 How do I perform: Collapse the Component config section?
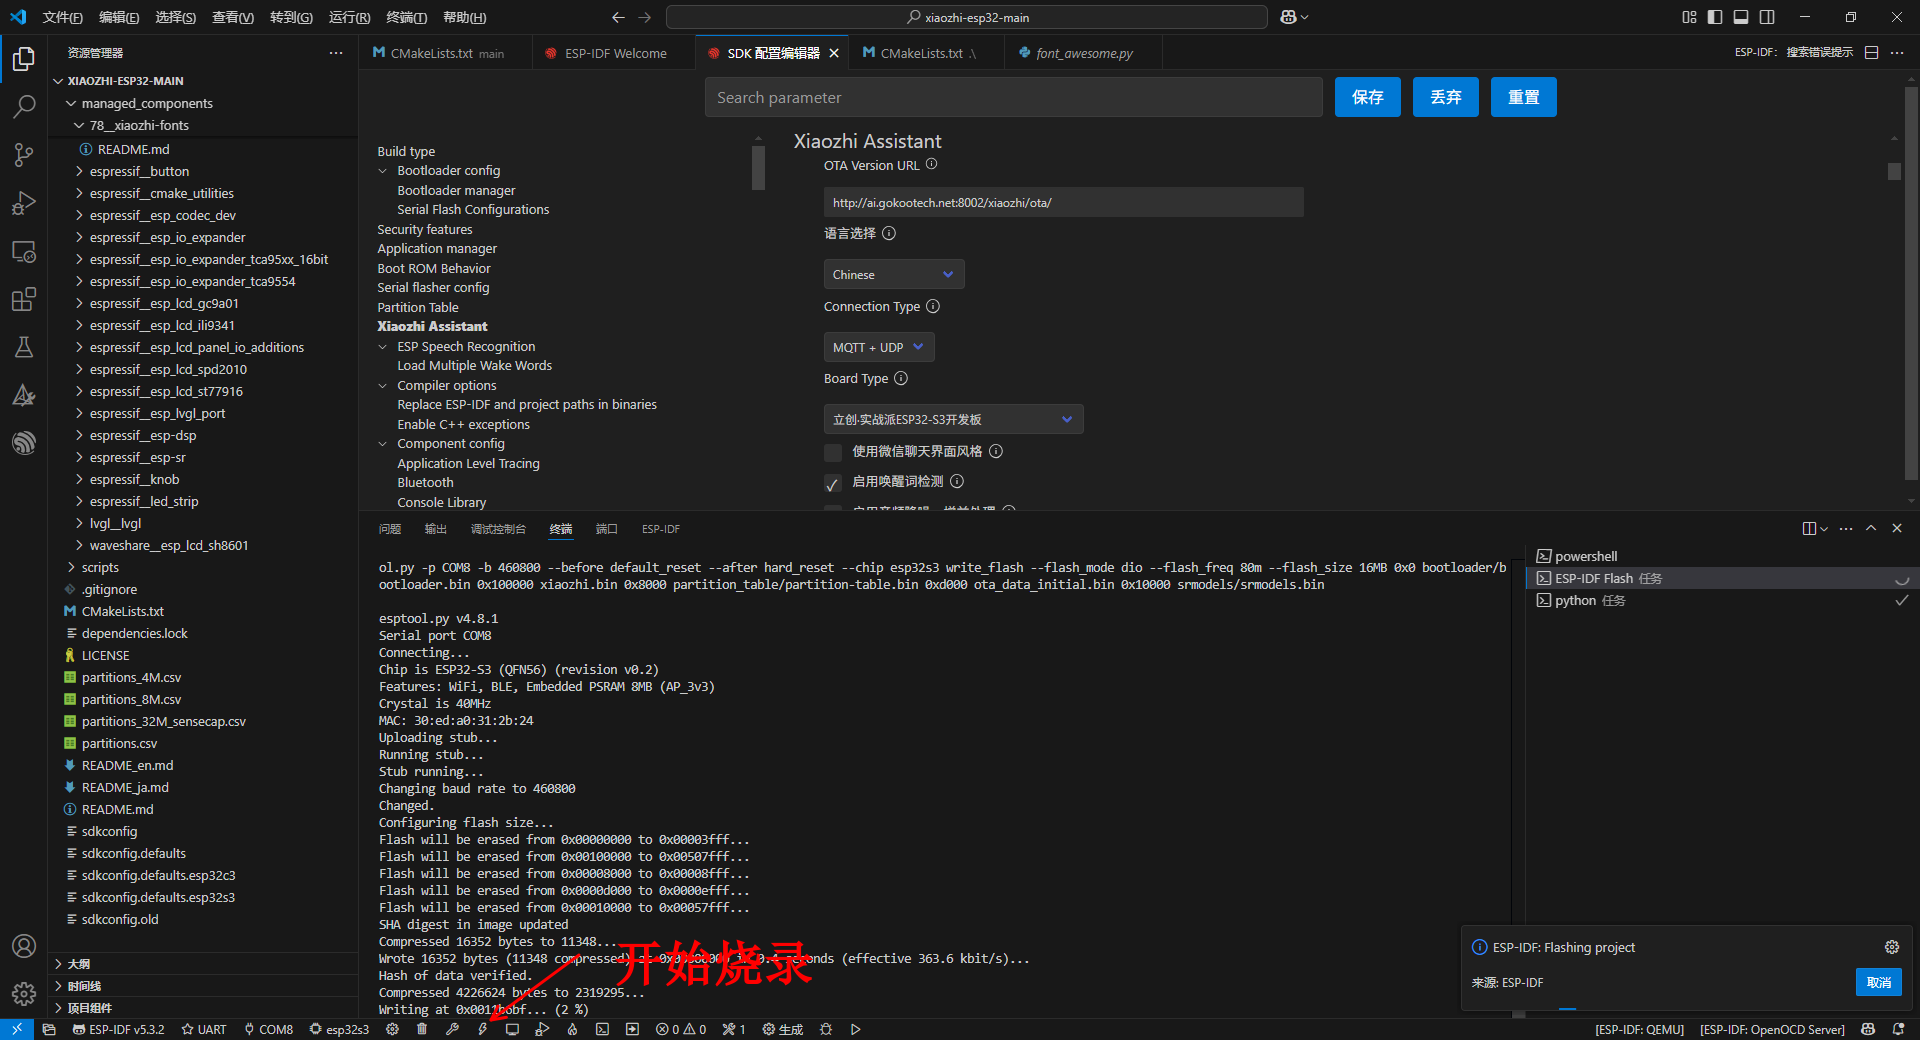pos(382,444)
